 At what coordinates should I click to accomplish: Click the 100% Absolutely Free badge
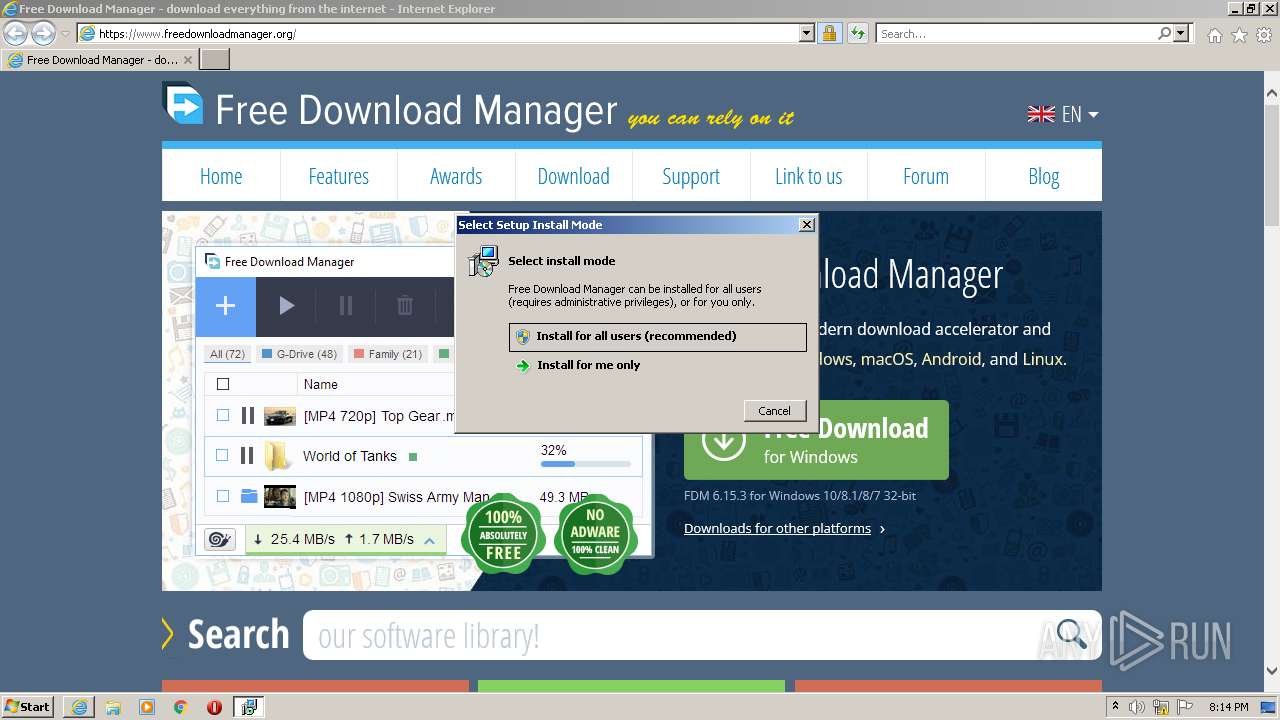pos(503,534)
